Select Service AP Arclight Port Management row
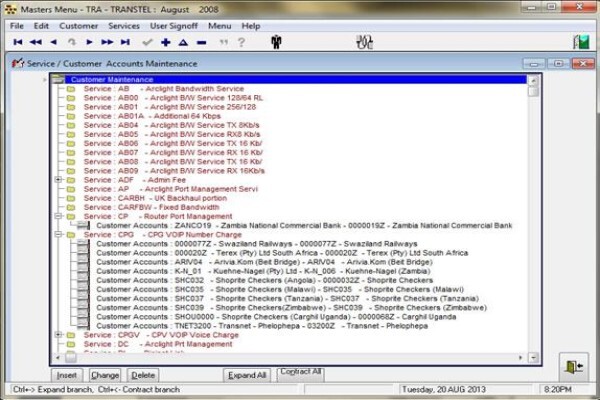 (x=171, y=189)
